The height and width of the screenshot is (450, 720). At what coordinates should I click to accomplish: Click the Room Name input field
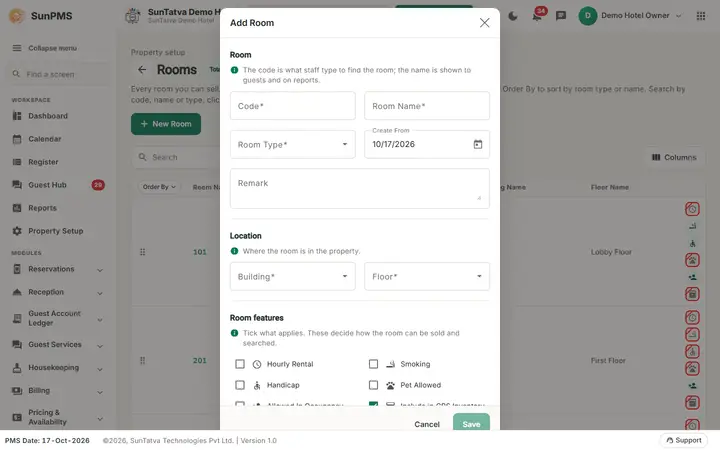[427, 106]
